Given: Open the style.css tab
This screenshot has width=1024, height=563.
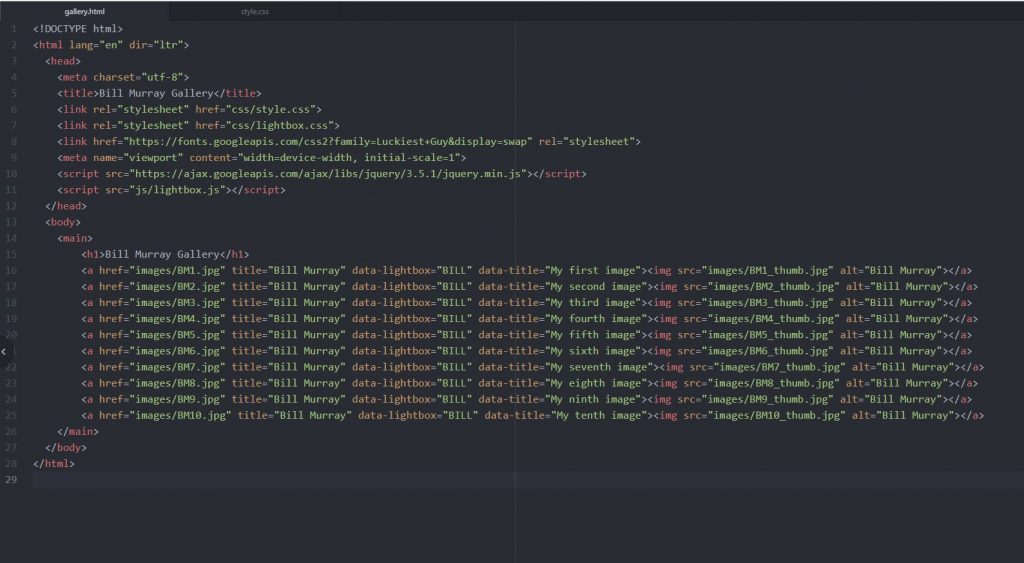Looking at the screenshot, I should 255,12.
